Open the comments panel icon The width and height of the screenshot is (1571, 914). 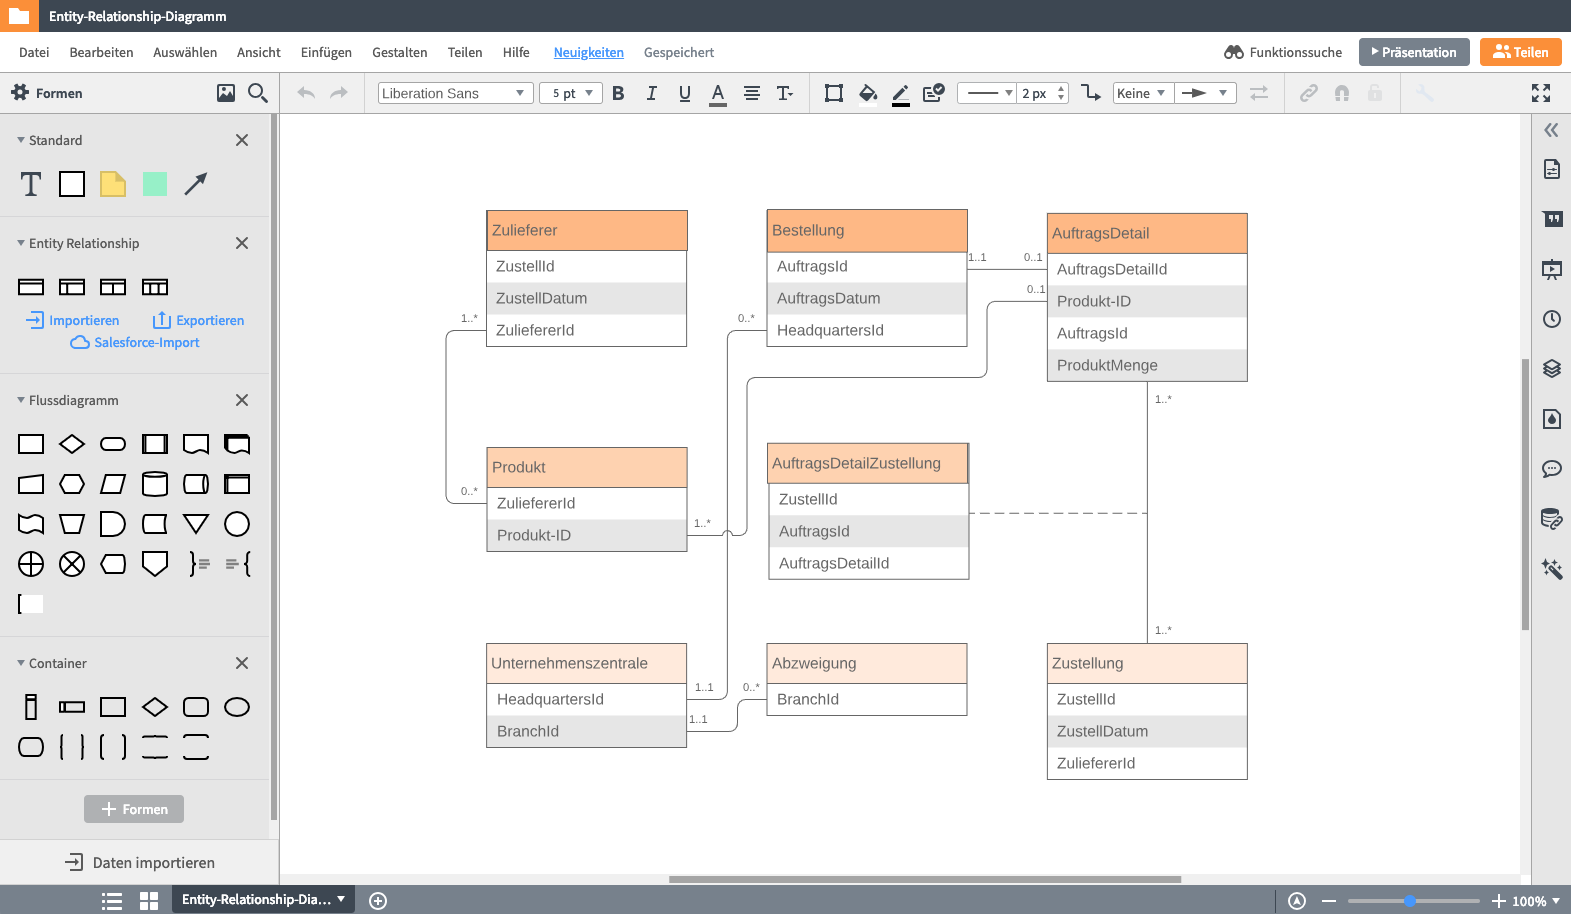pos(1551,468)
